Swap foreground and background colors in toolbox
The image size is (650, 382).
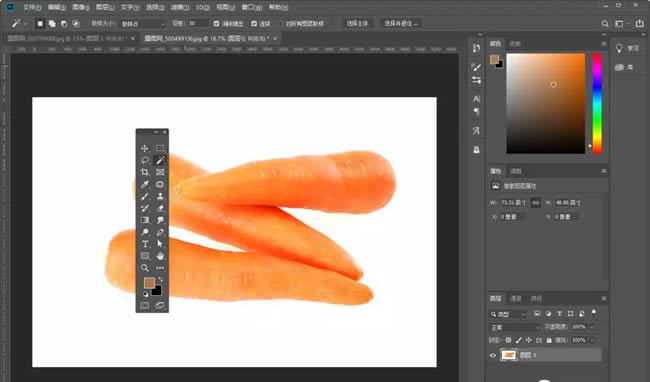point(160,279)
